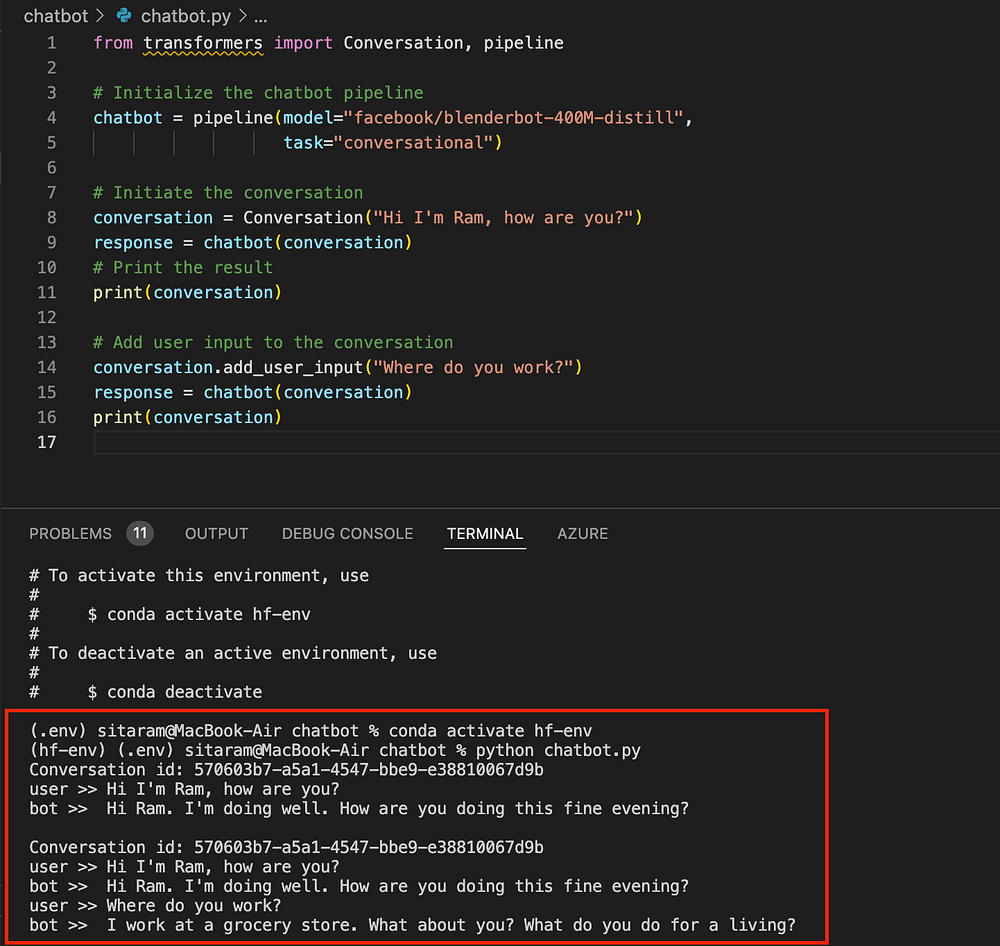Click the Python file icon in breadcrumb

[x=124, y=15]
